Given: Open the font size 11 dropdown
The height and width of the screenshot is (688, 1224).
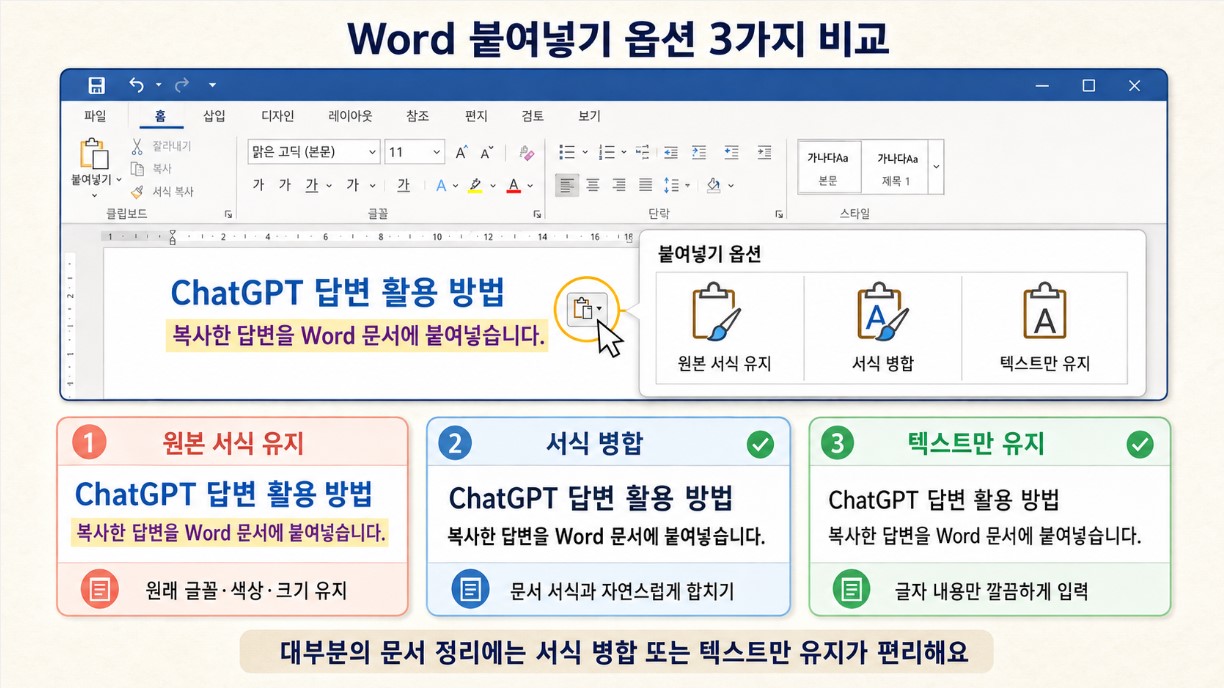Looking at the screenshot, I should [436, 152].
